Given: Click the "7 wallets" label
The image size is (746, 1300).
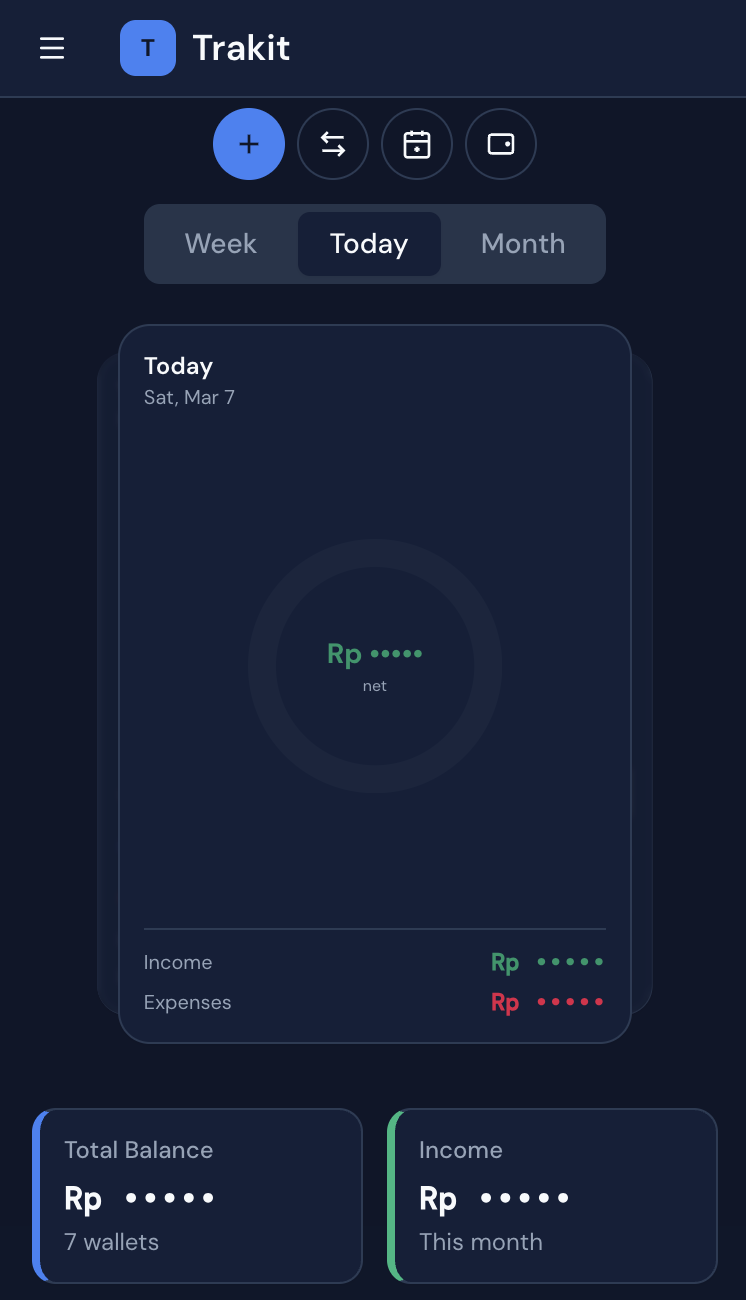Looking at the screenshot, I should [111, 1242].
